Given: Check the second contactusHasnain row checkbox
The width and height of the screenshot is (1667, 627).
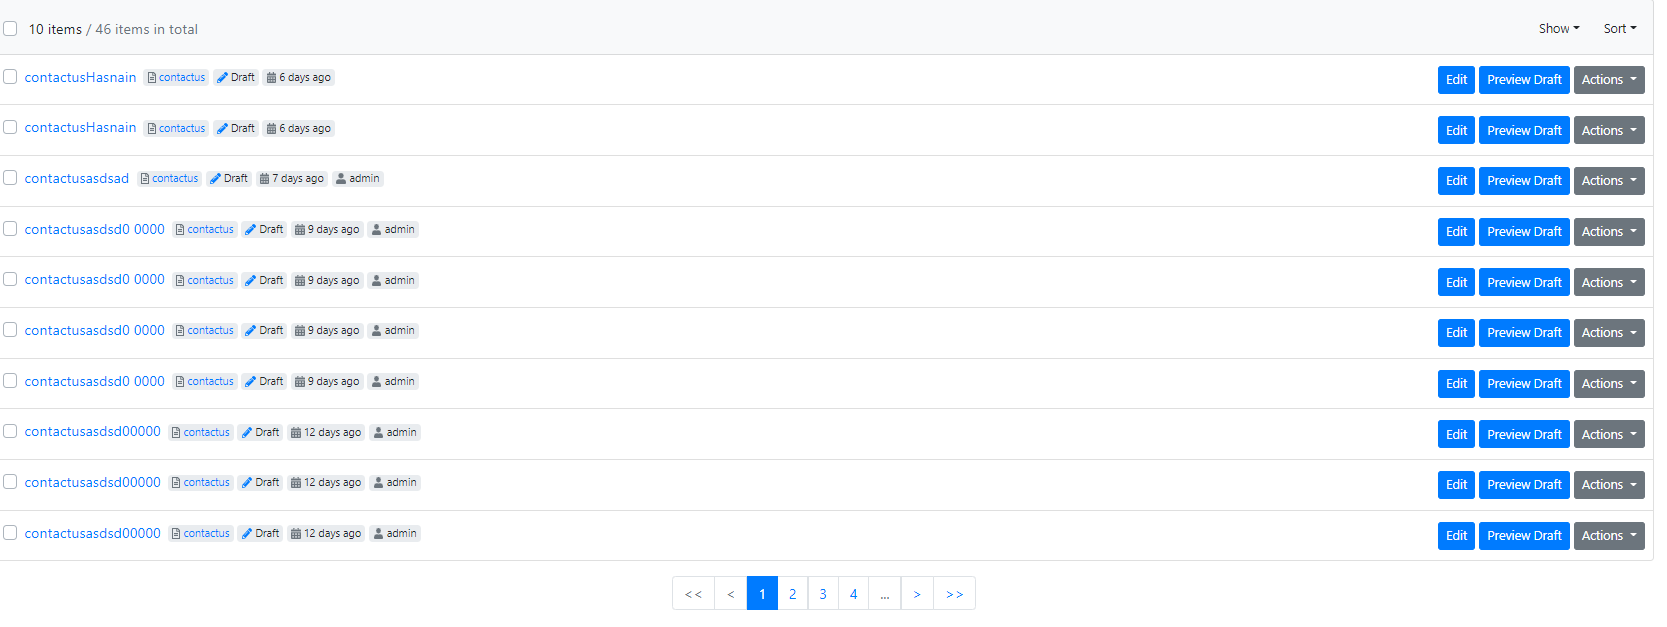Looking at the screenshot, I should point(10,127).
